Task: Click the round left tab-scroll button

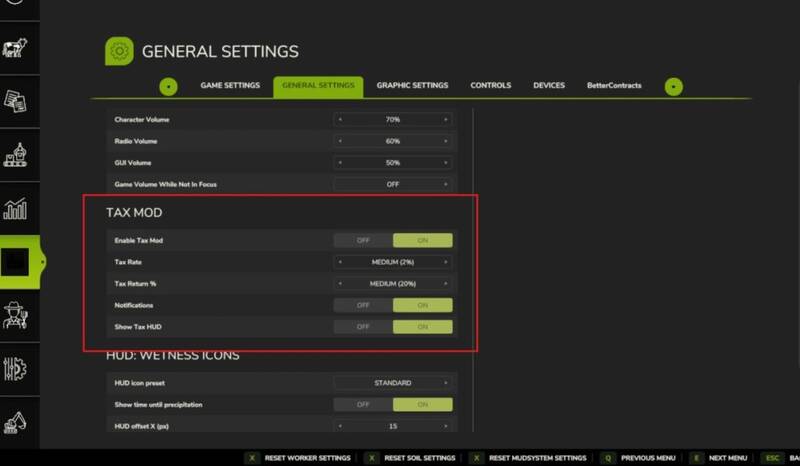Action: click(x=168, y=87)
